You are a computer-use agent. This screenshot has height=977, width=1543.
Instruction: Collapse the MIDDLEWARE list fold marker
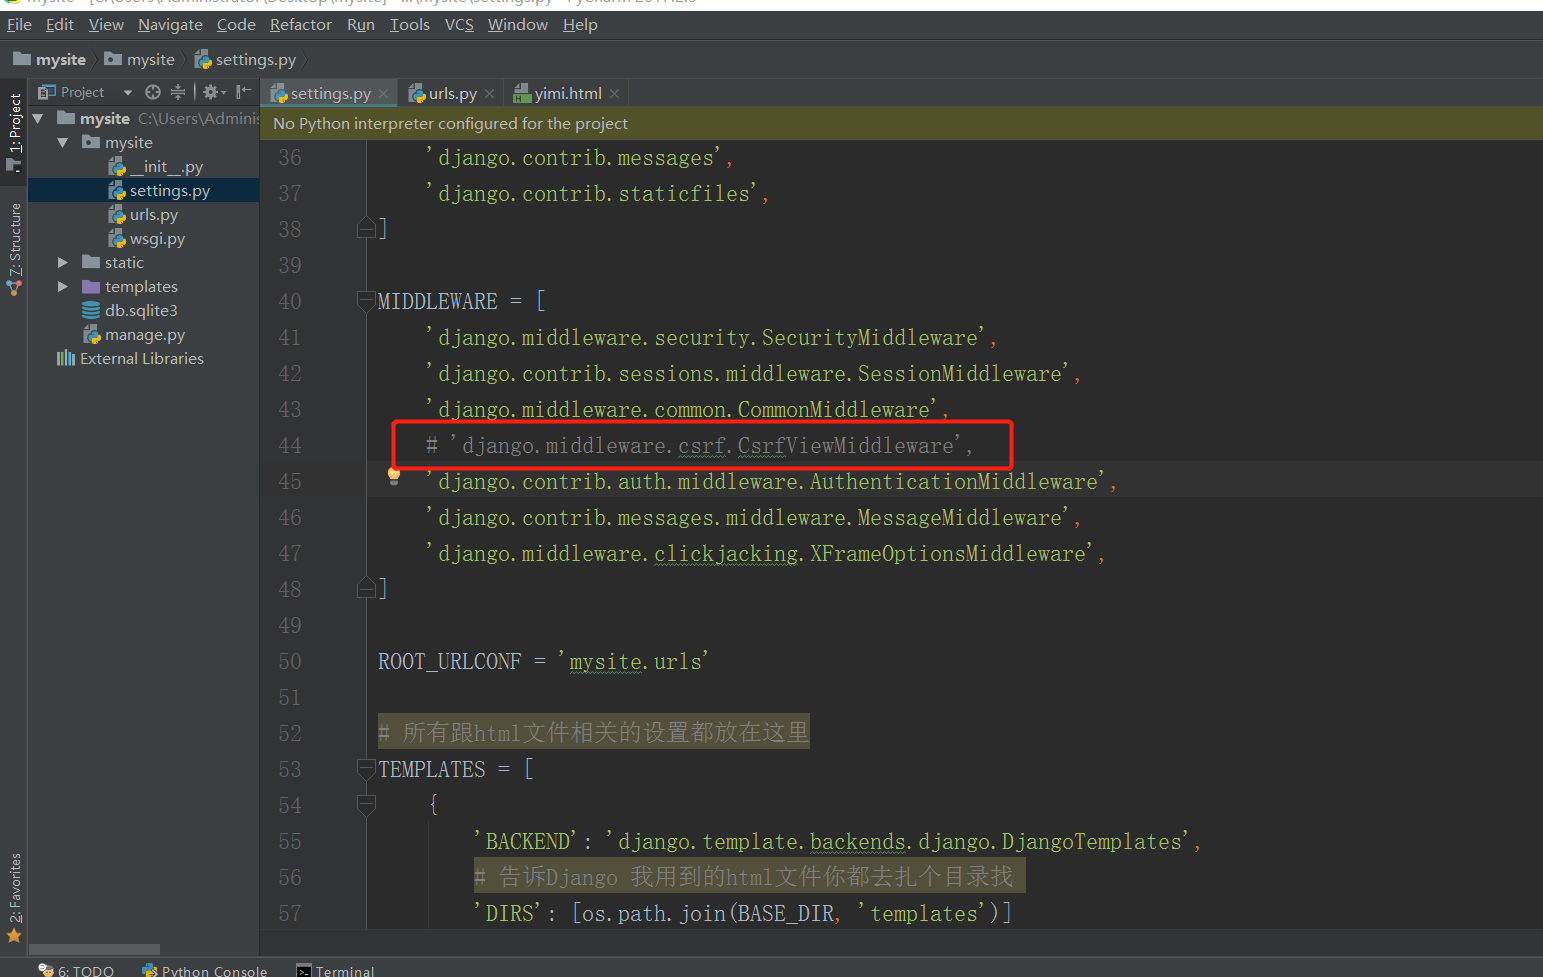[366, 301]
